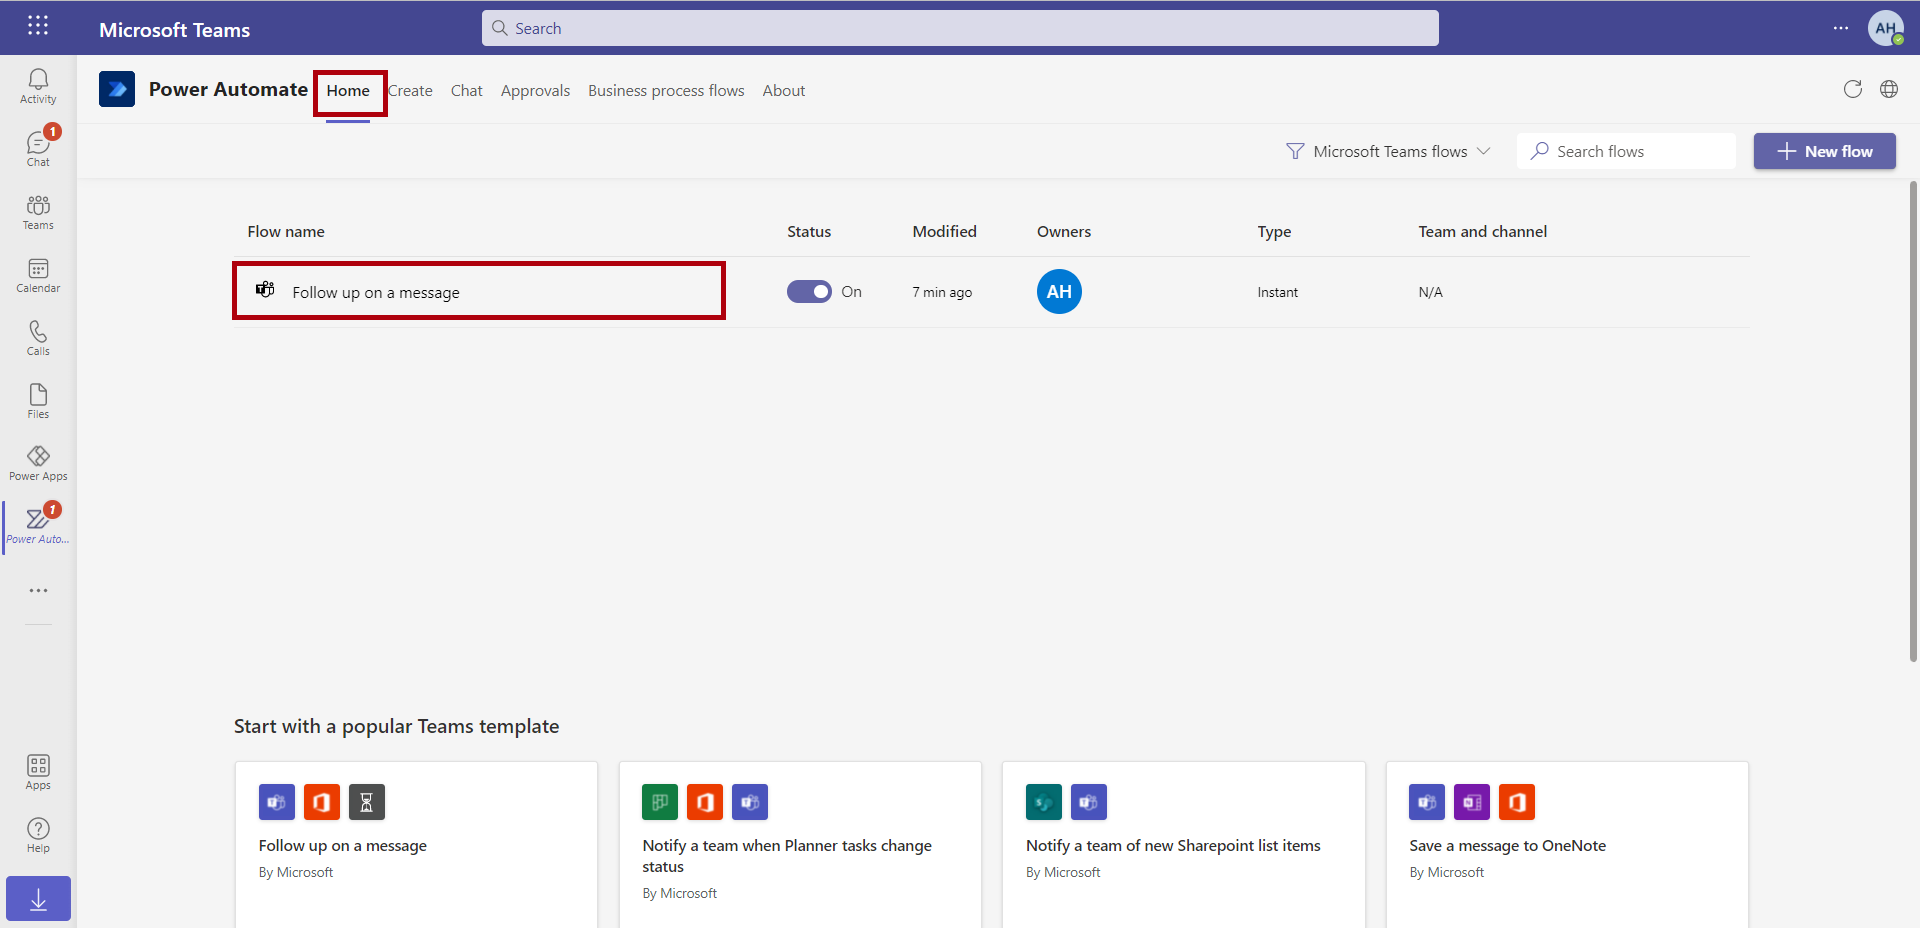1920x928 pixels.
Task: Click the Owners column header
Action: [1064, 232]
